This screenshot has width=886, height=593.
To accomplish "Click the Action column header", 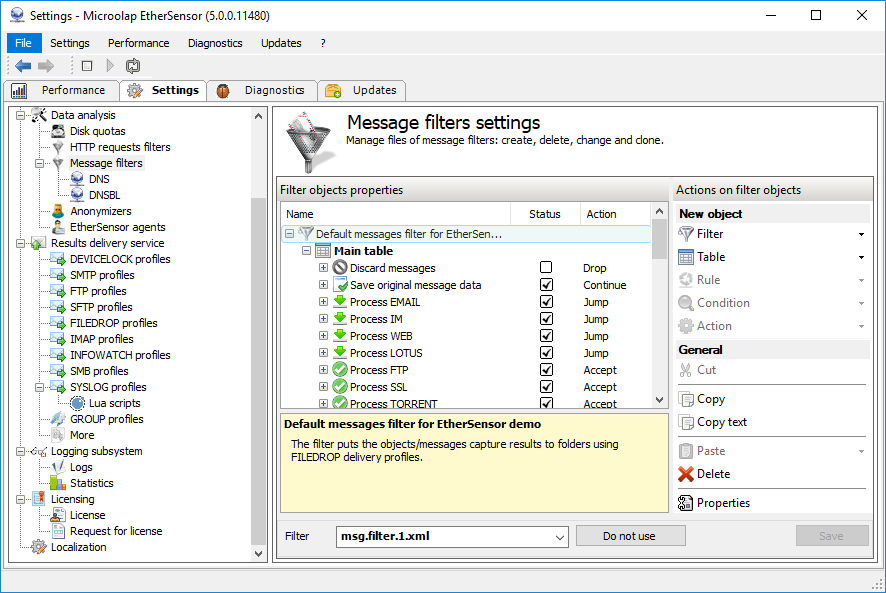I will (x=615, y=214).
